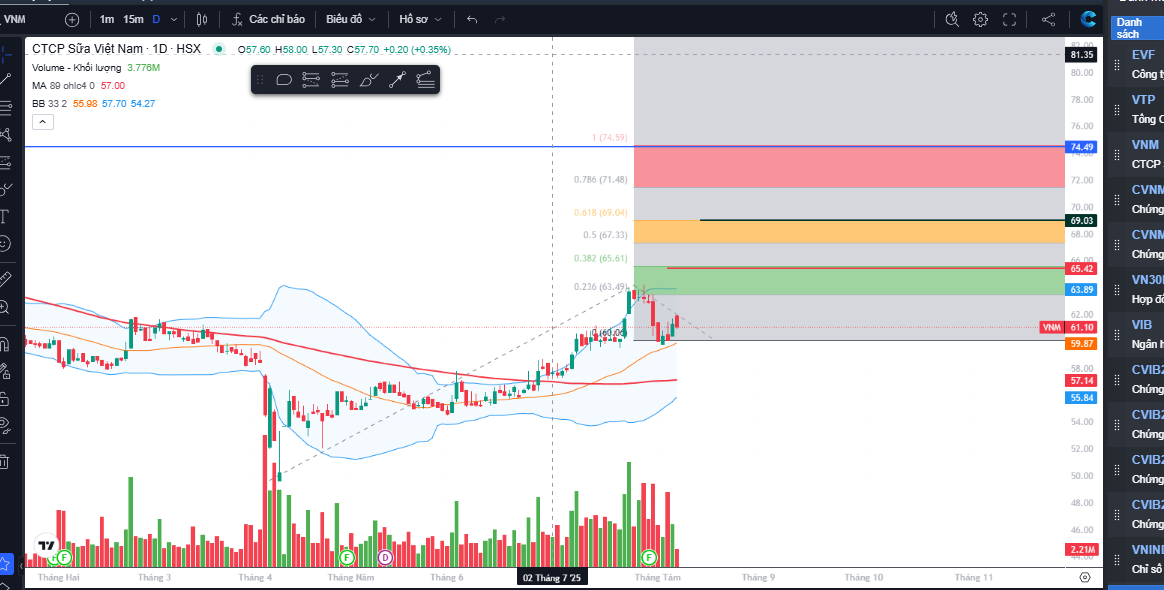Click the MA 89 ohlc4 legend

click(78, 85)
